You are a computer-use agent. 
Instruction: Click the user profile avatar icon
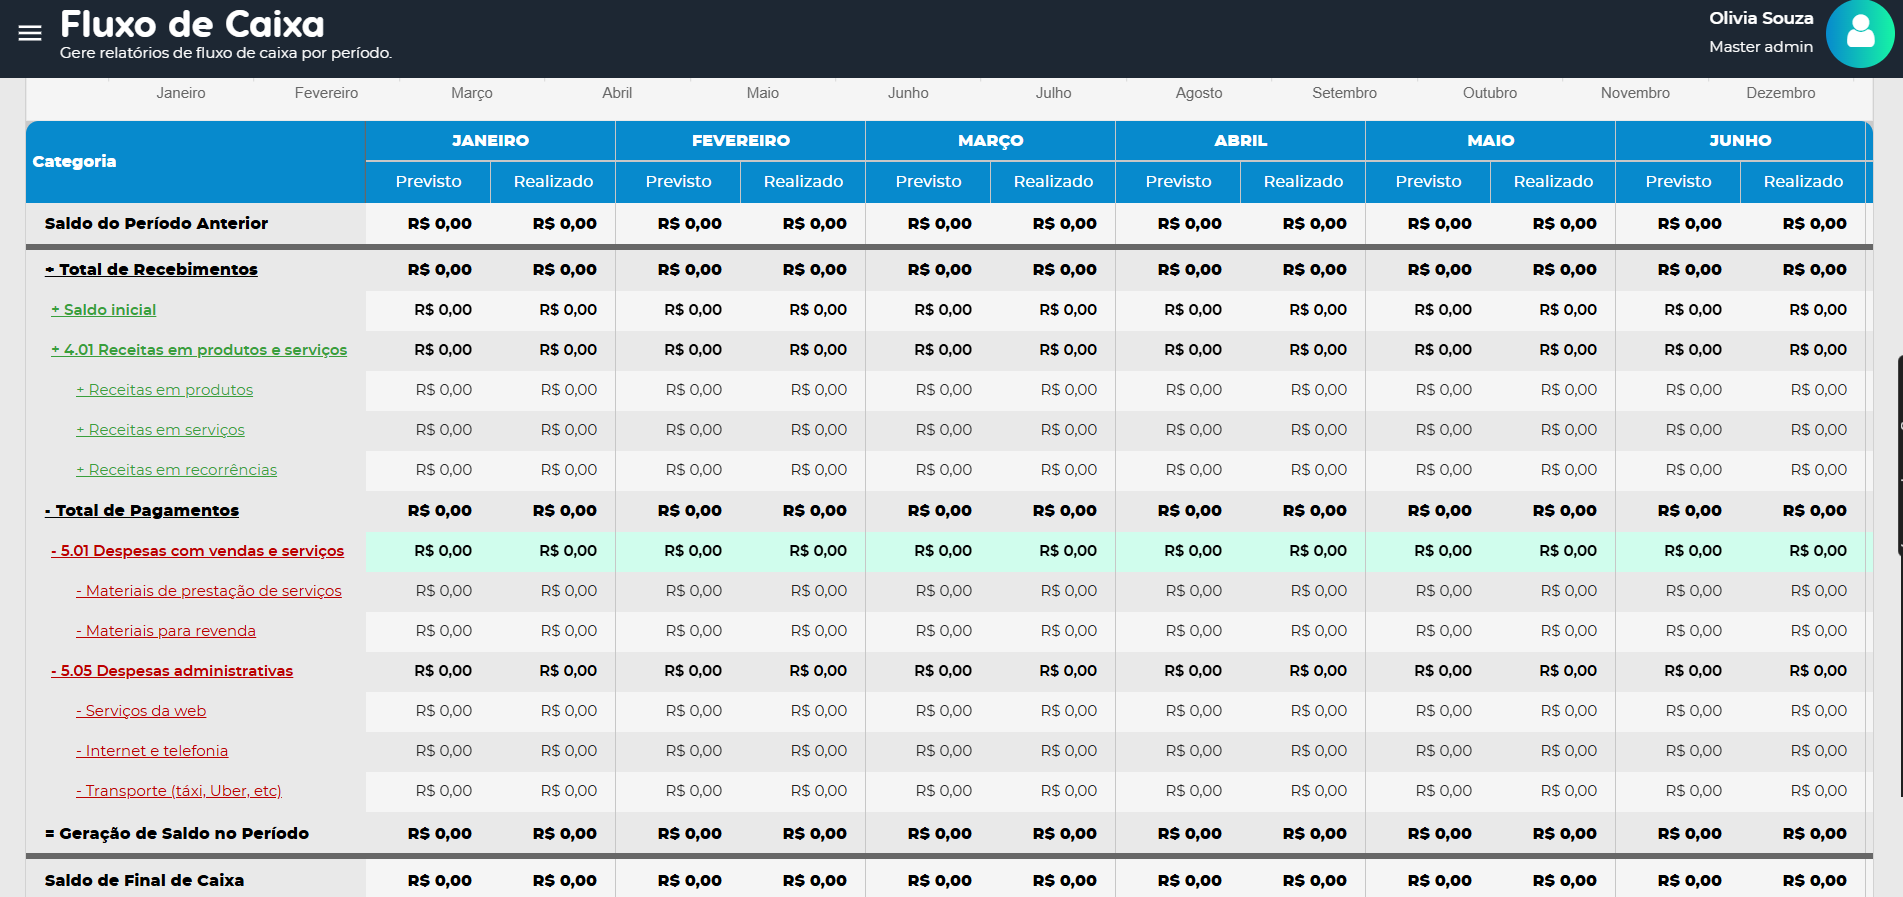click(x=1859, y=33)
